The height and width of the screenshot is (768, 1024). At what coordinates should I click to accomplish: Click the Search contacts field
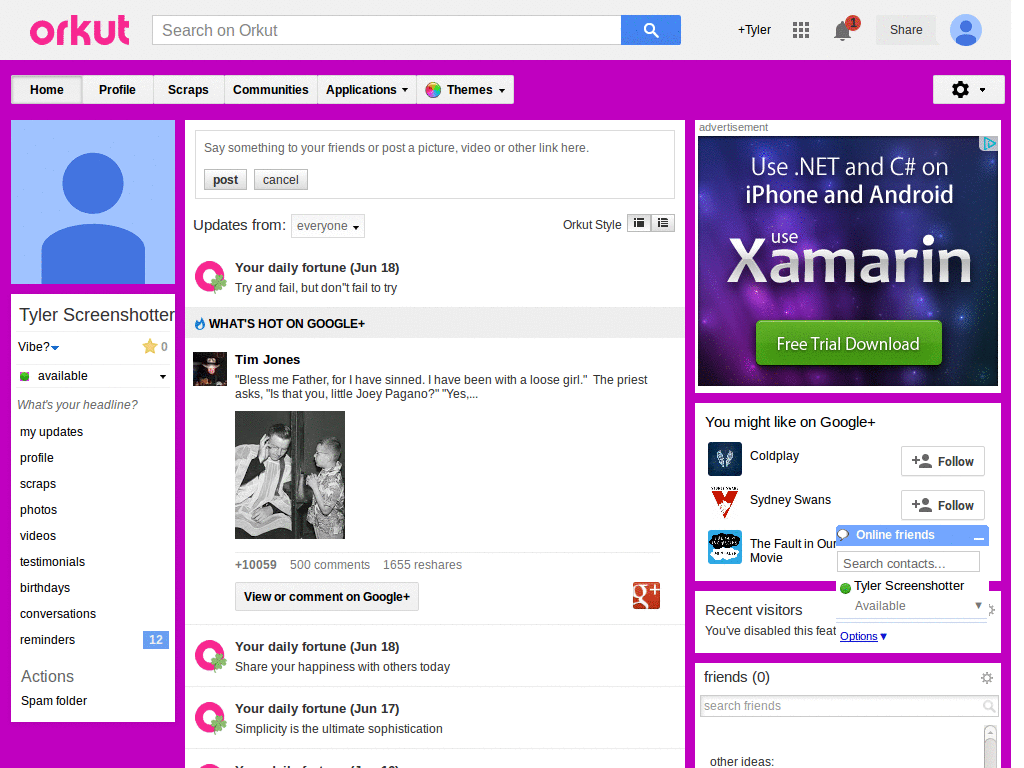pos(908,563)
